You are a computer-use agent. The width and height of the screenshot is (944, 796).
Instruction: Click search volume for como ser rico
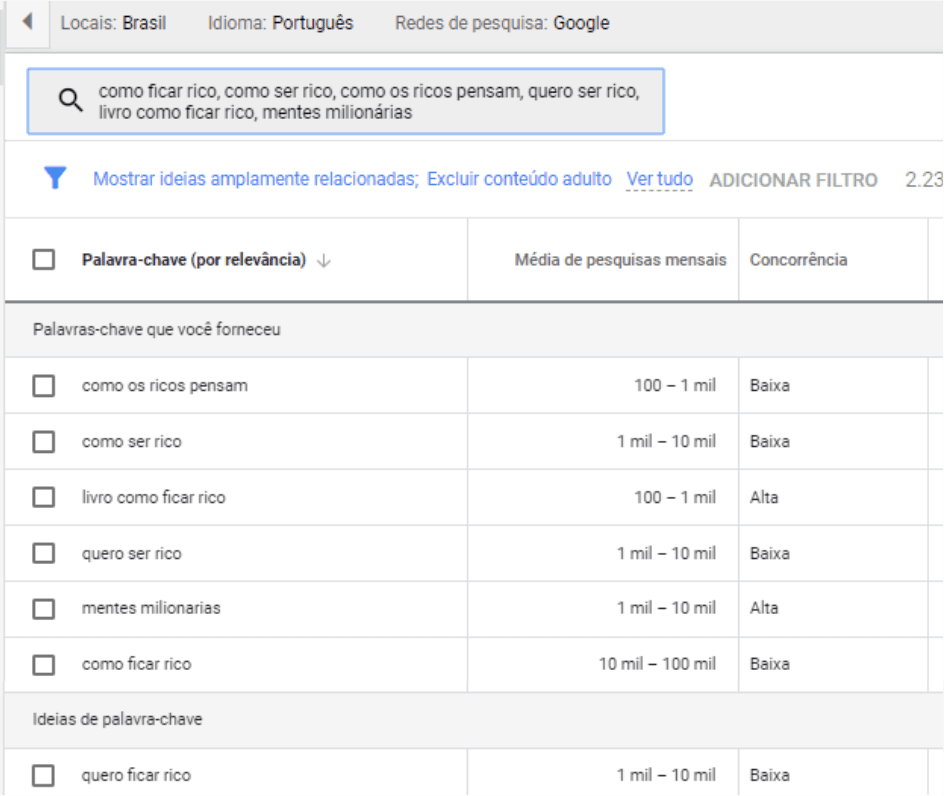666,441
